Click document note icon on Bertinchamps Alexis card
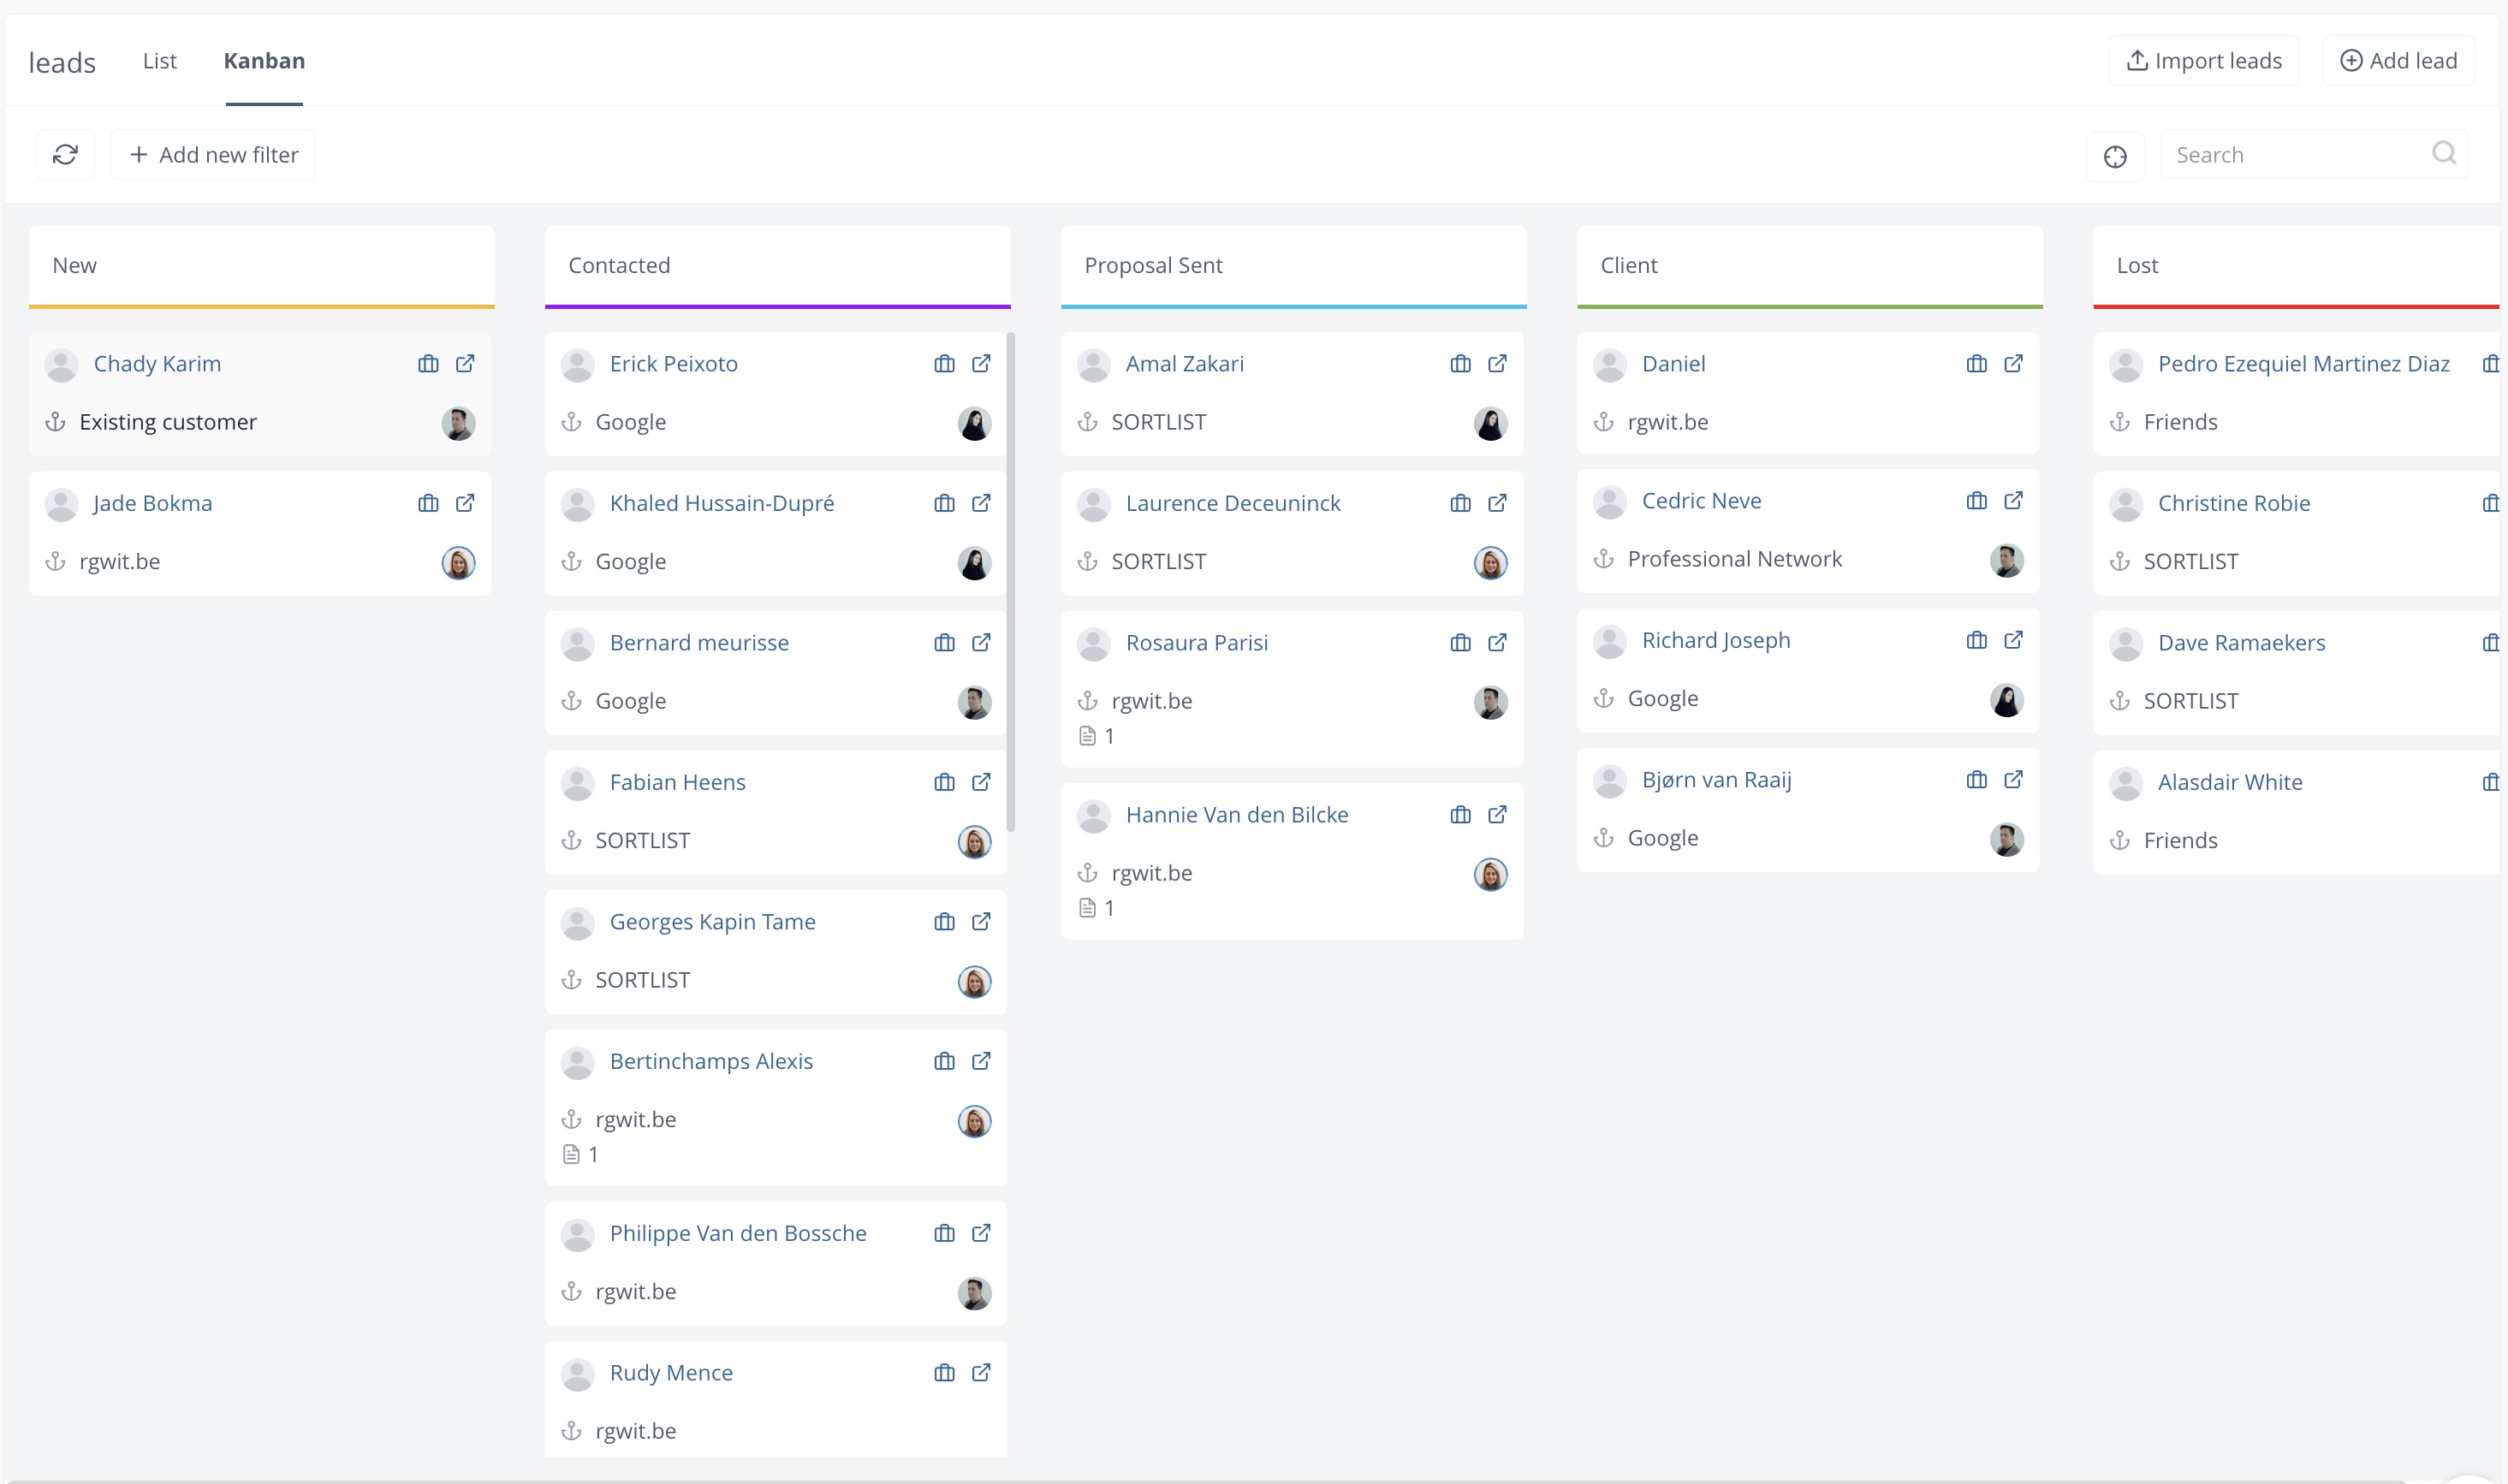This screenshot has width=2508, height=1484. [x=571, y=1155]
